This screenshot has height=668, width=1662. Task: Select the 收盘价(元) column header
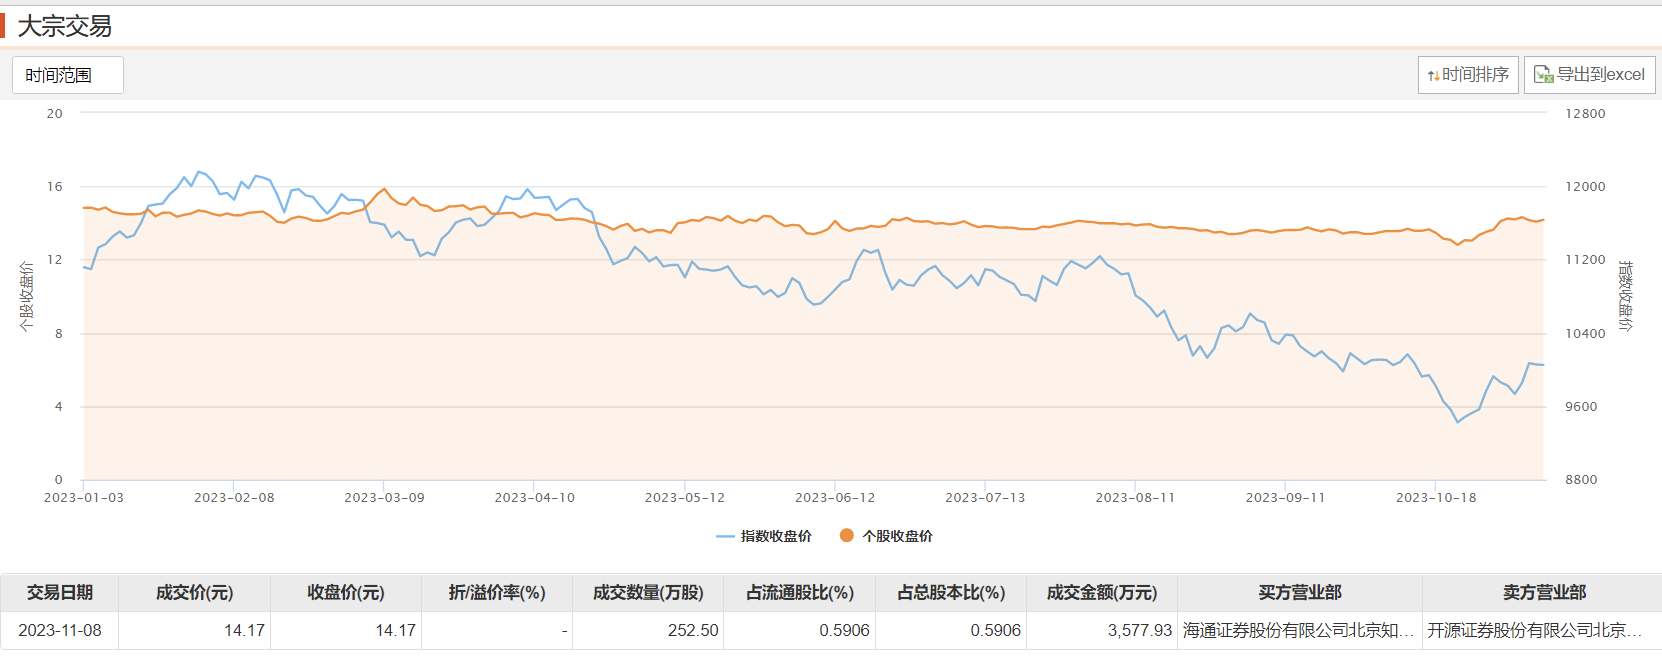pos(345,592)
